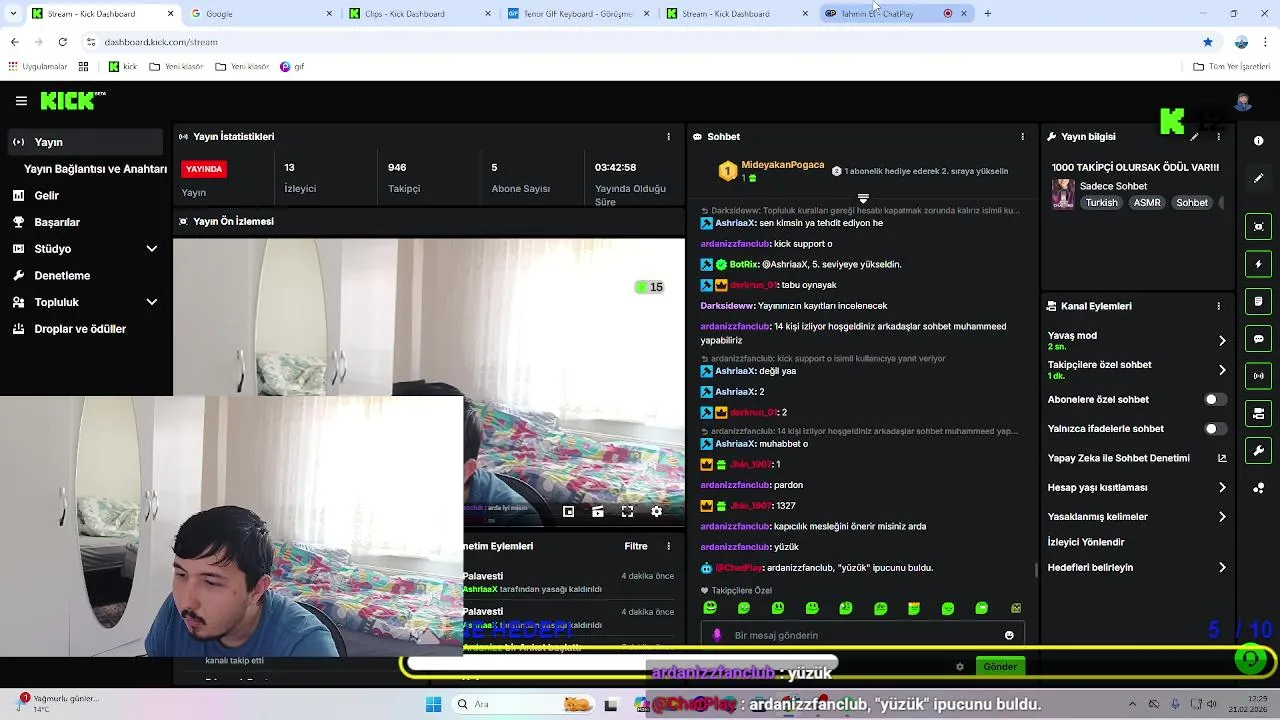Open the Kick hamburger menu
This screenshot has height=720, width=1280.
(x=21, y=101)
